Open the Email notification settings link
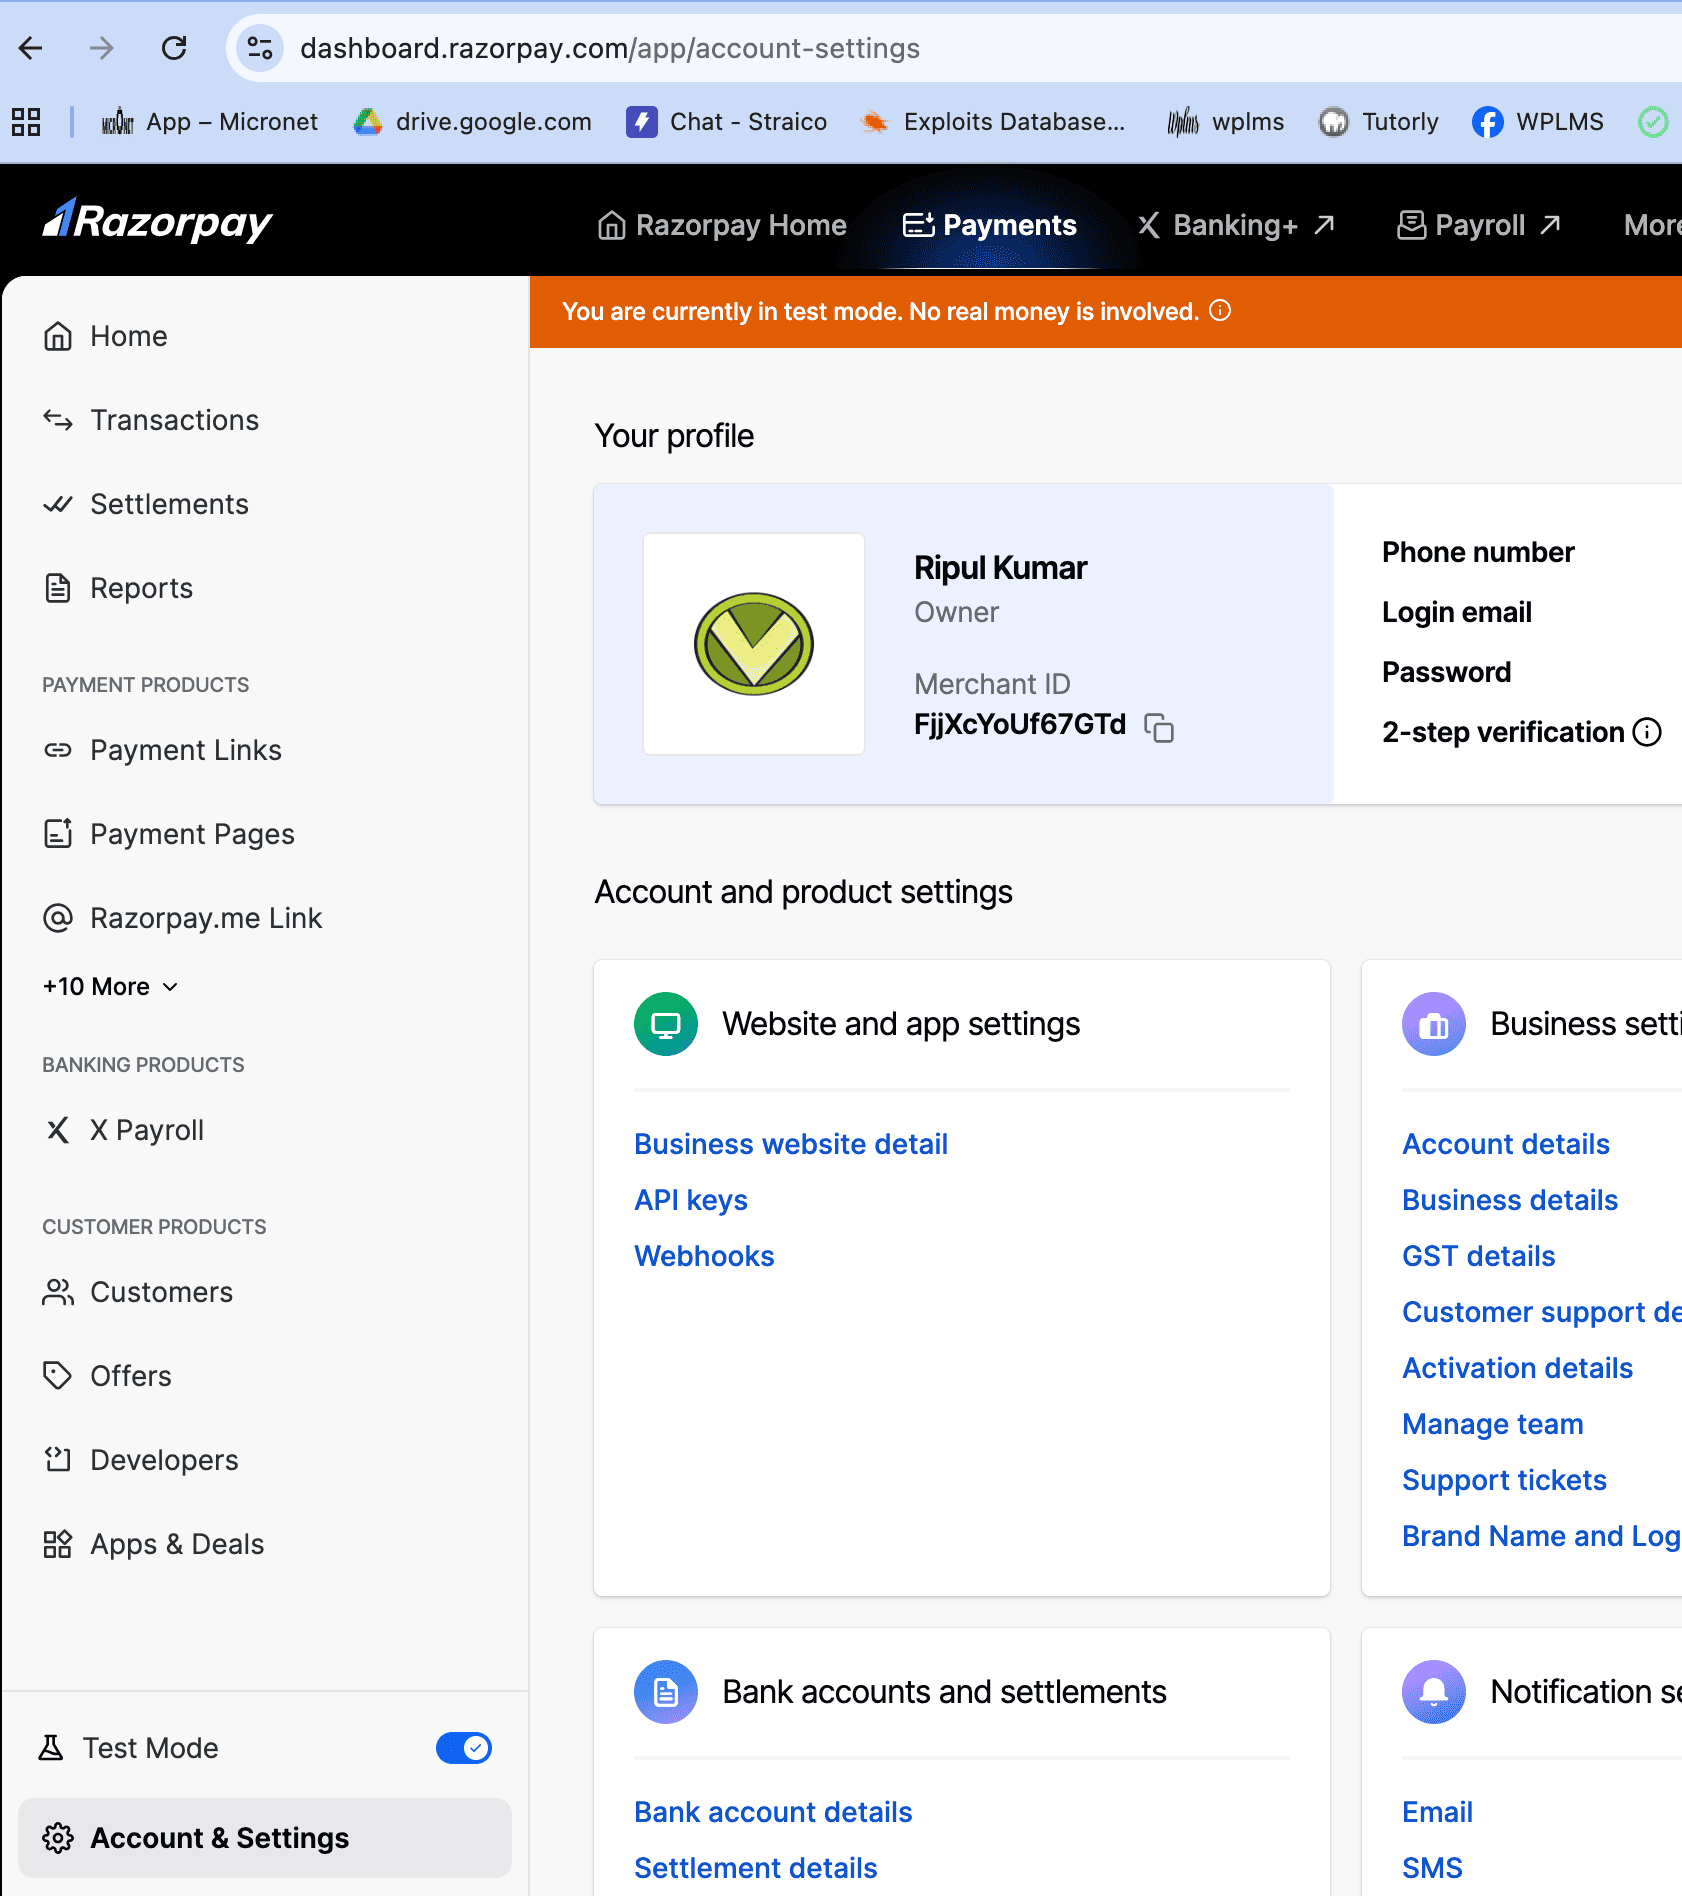Image resolution: width=1682 pixels, height=1896 pixels. click(x=1438, y=1812)
